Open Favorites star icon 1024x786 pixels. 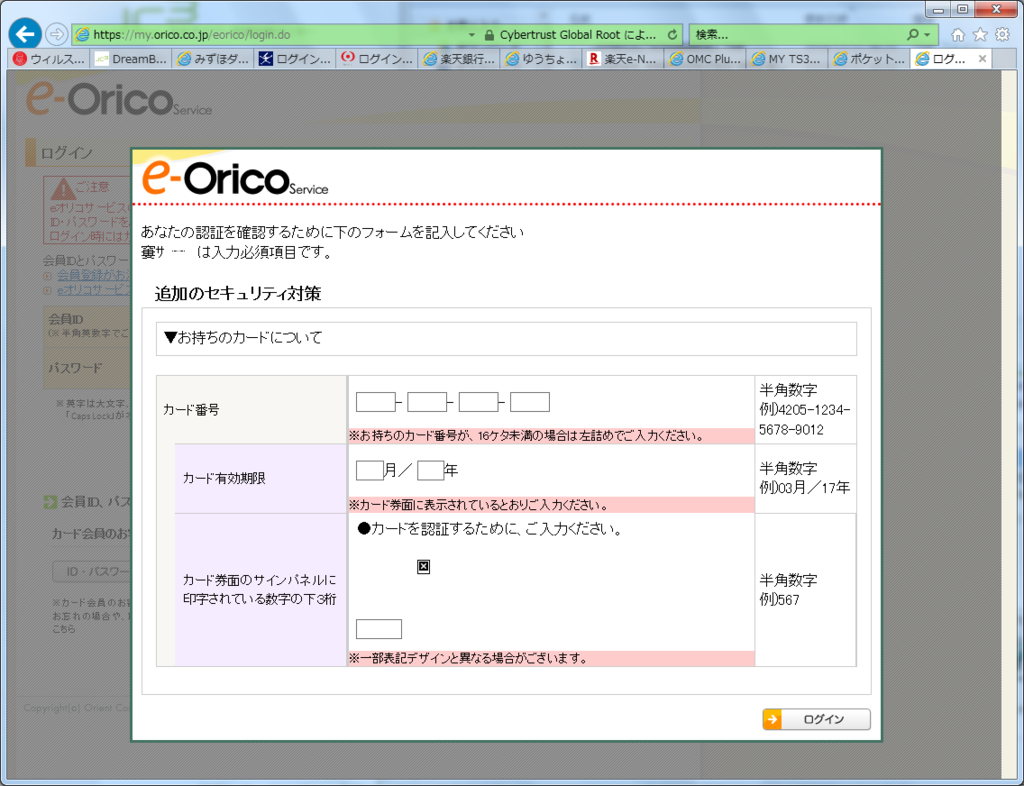coord(980,35)
